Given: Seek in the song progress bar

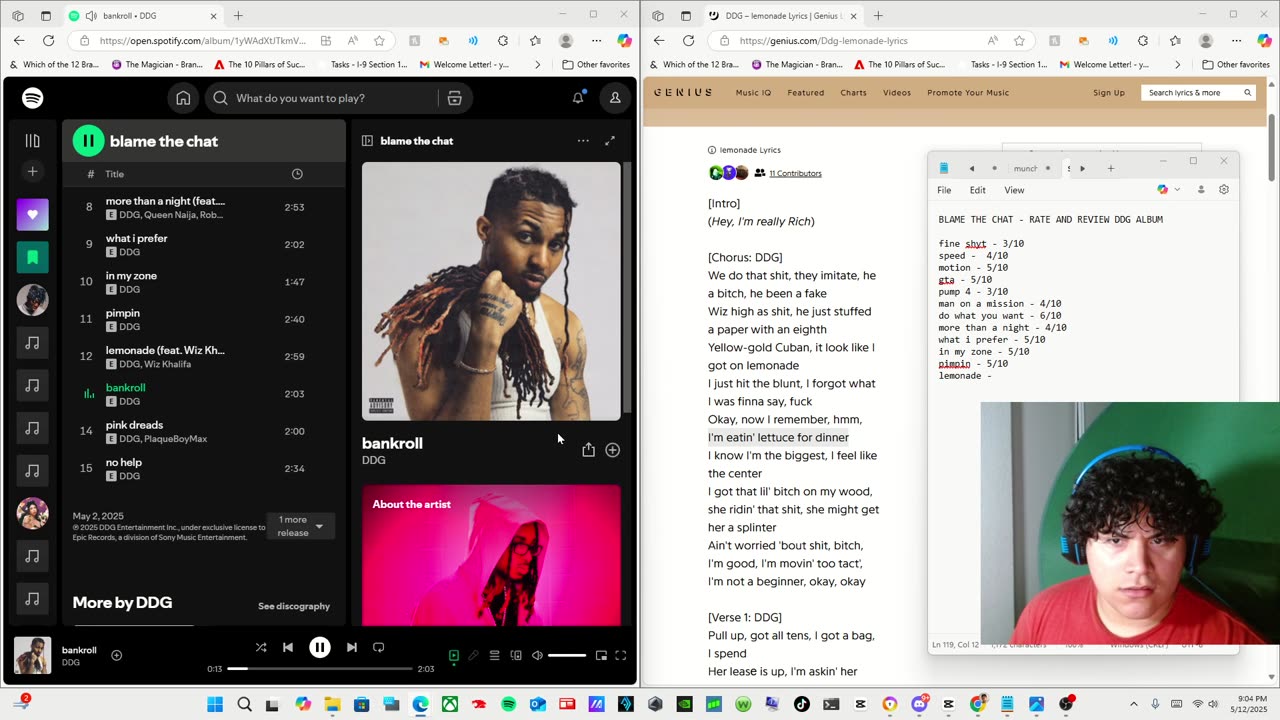Looking at the screenshot, I should click(x=319, y=668).
